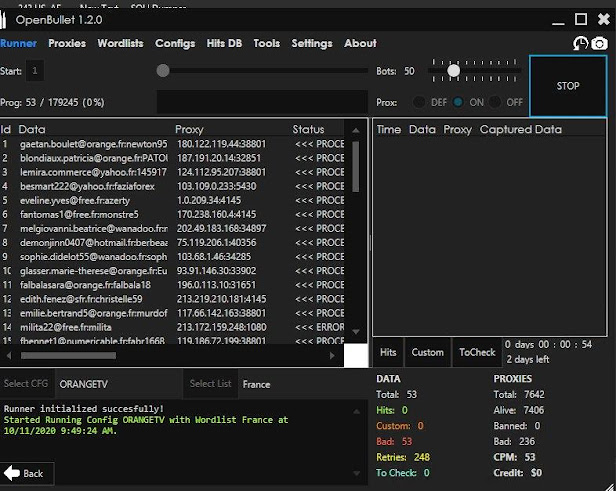Select row blondiaux.patricia@orange.fr
Screen dimensions: 616x491
coord(172,158)
